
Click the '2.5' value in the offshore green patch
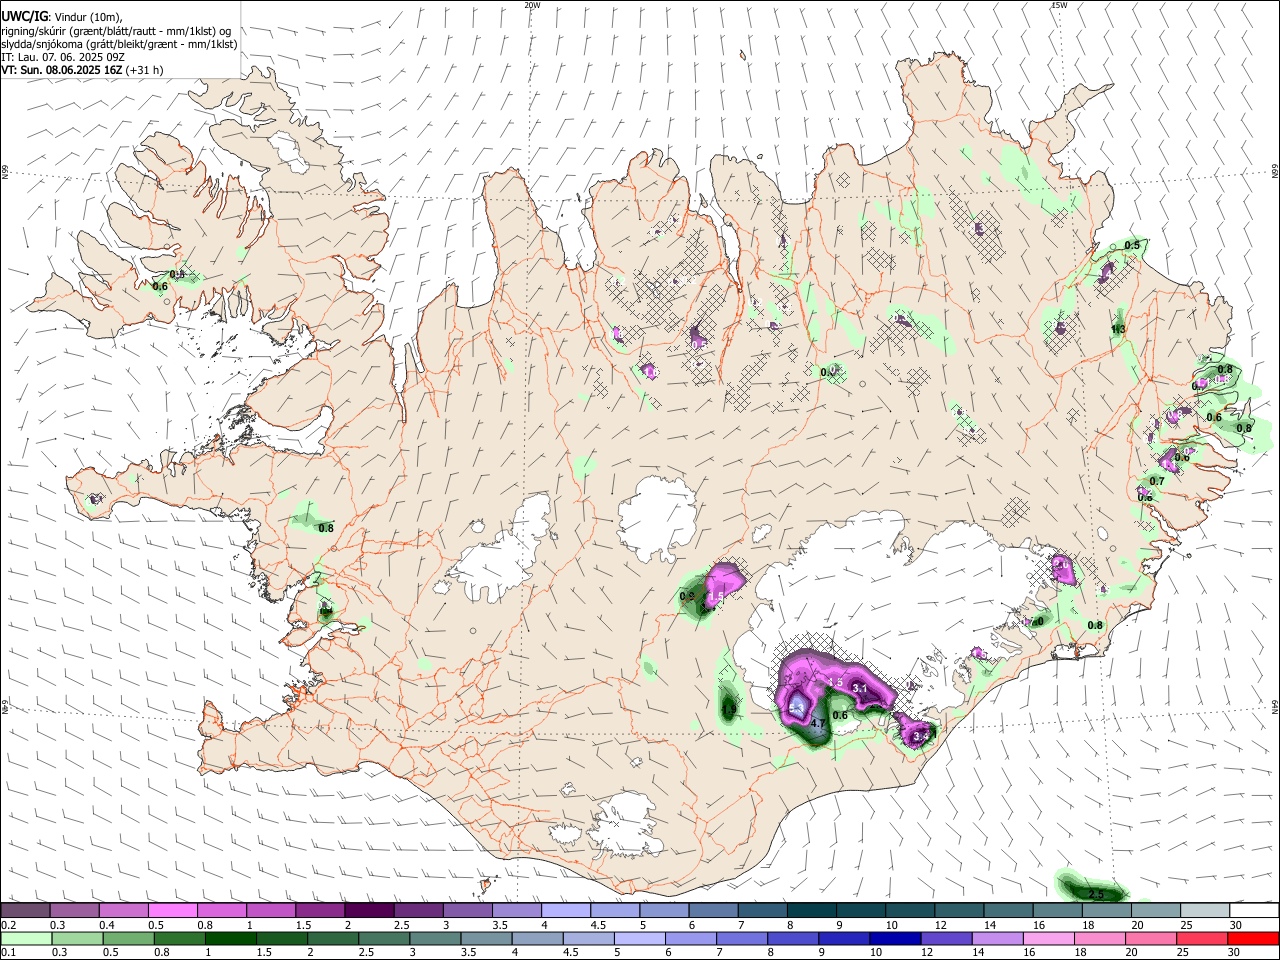click(x=1096, y=894)
